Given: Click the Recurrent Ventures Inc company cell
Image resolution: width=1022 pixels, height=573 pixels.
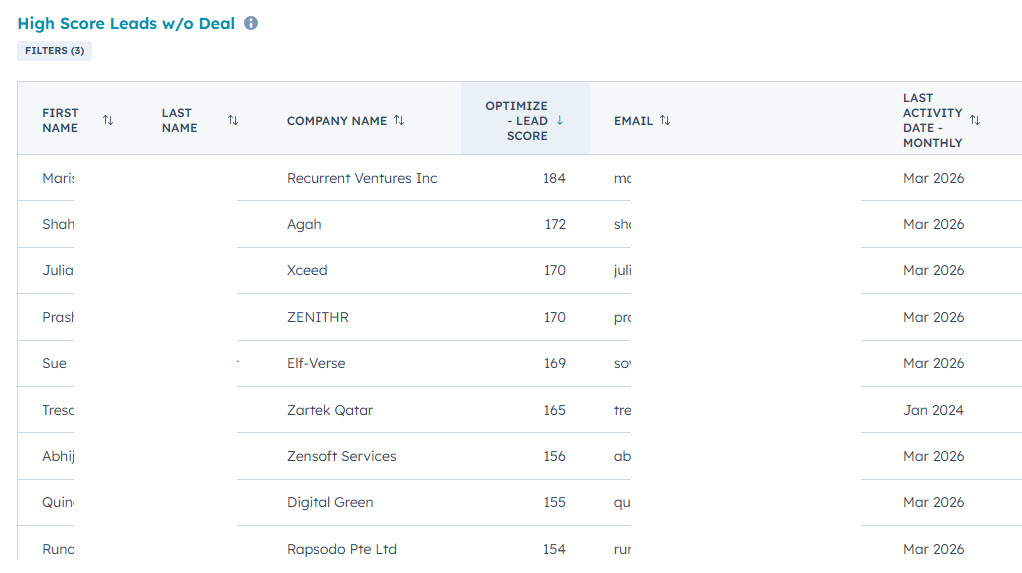Looking at the screenshot, I should click(x=362, y=178).
